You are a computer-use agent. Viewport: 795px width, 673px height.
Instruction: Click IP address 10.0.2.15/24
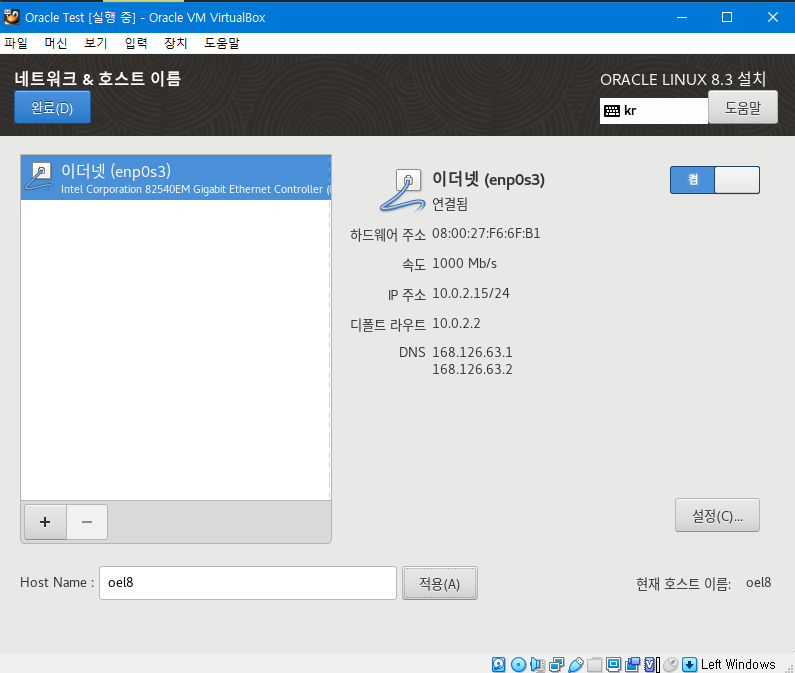coord(471,294)
